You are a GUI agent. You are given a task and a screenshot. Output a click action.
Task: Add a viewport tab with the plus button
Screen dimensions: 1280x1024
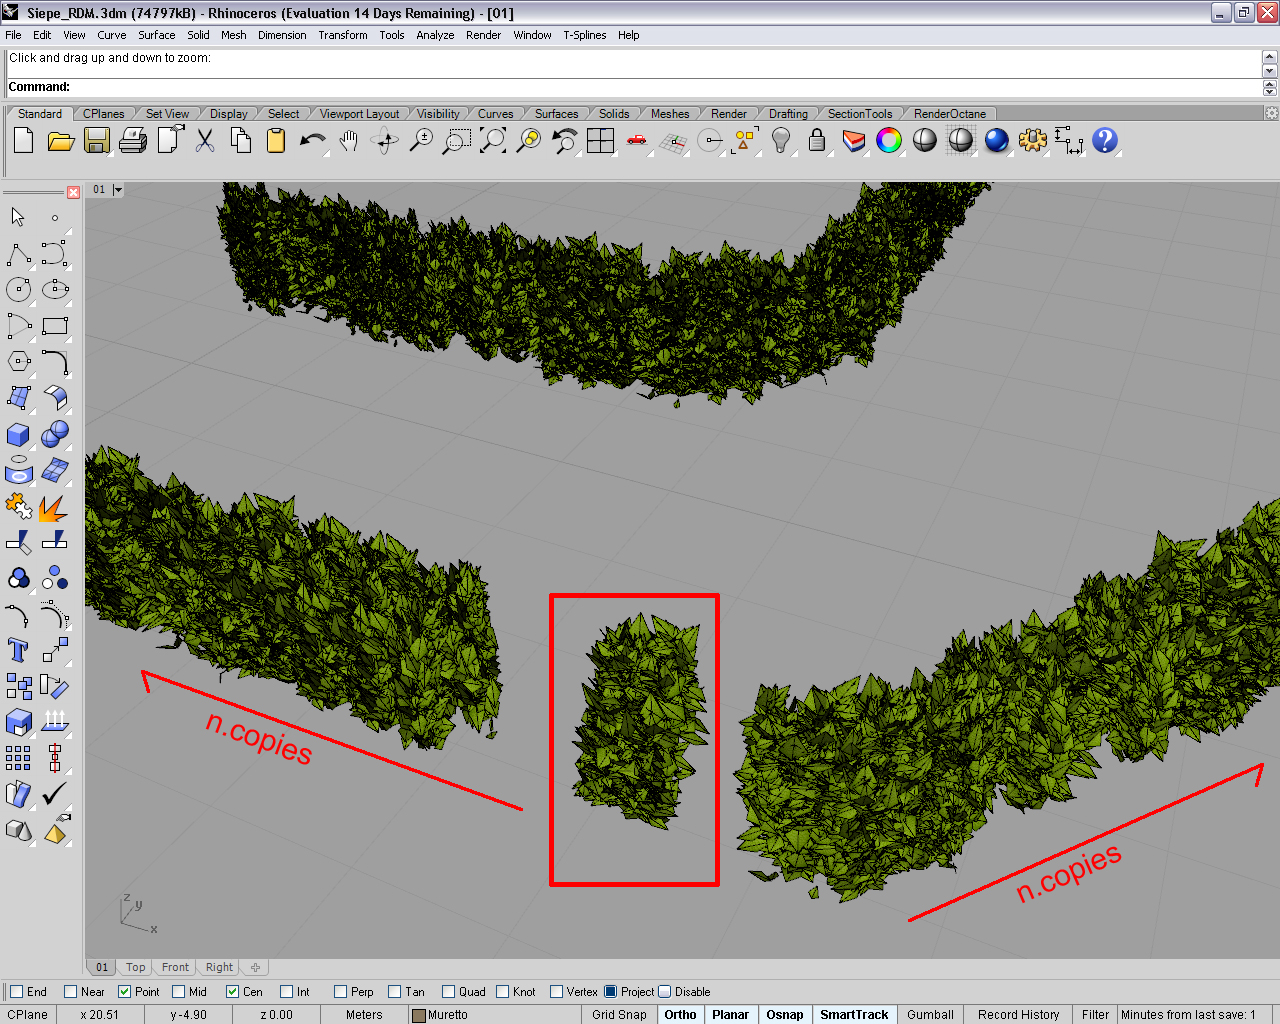tap(255, 967)
